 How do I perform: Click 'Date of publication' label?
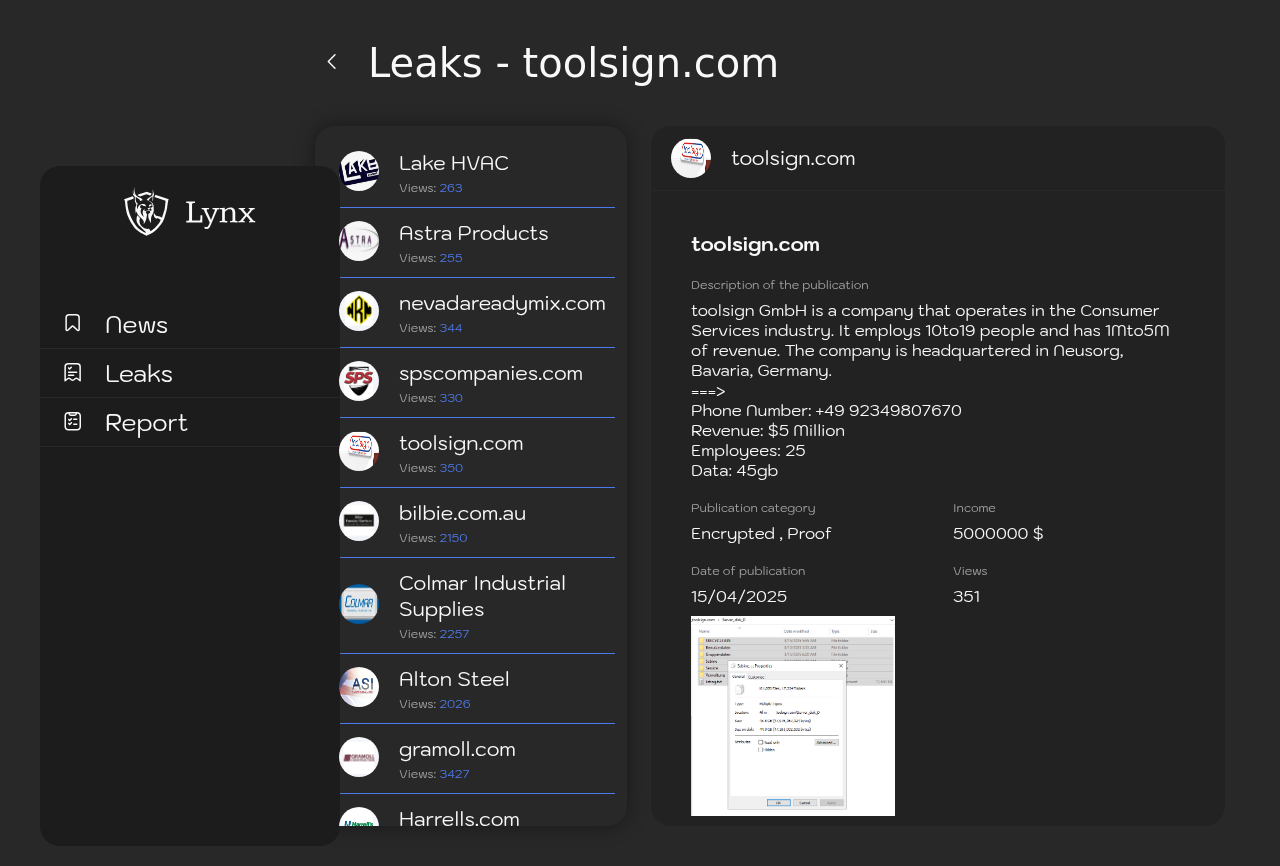click(748, 571)
